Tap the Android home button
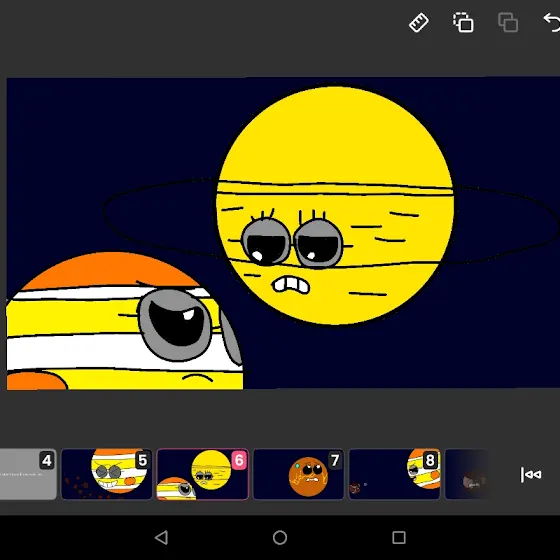Viewport: 560px width, 560px height. click(x=280, y=538)
